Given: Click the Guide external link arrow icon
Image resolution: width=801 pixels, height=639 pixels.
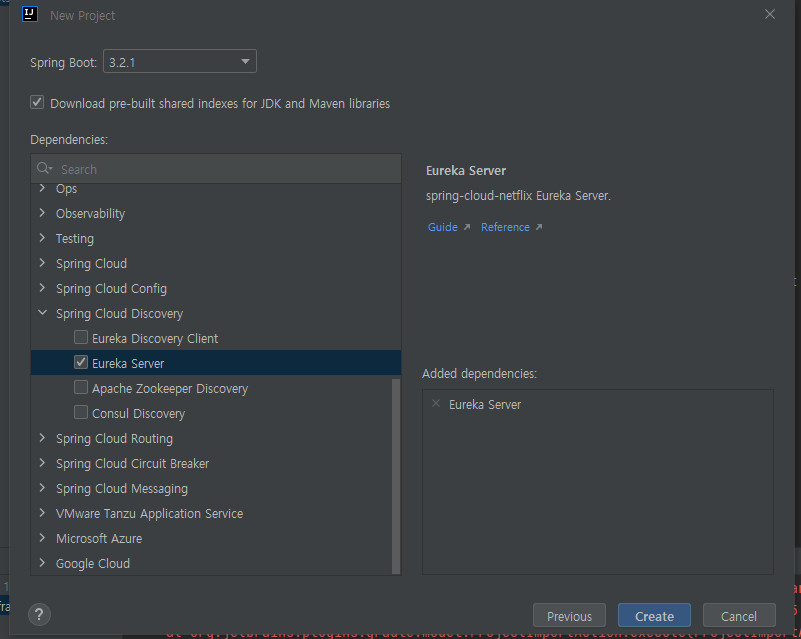Looking at the screenshot, I should (466, 227).
